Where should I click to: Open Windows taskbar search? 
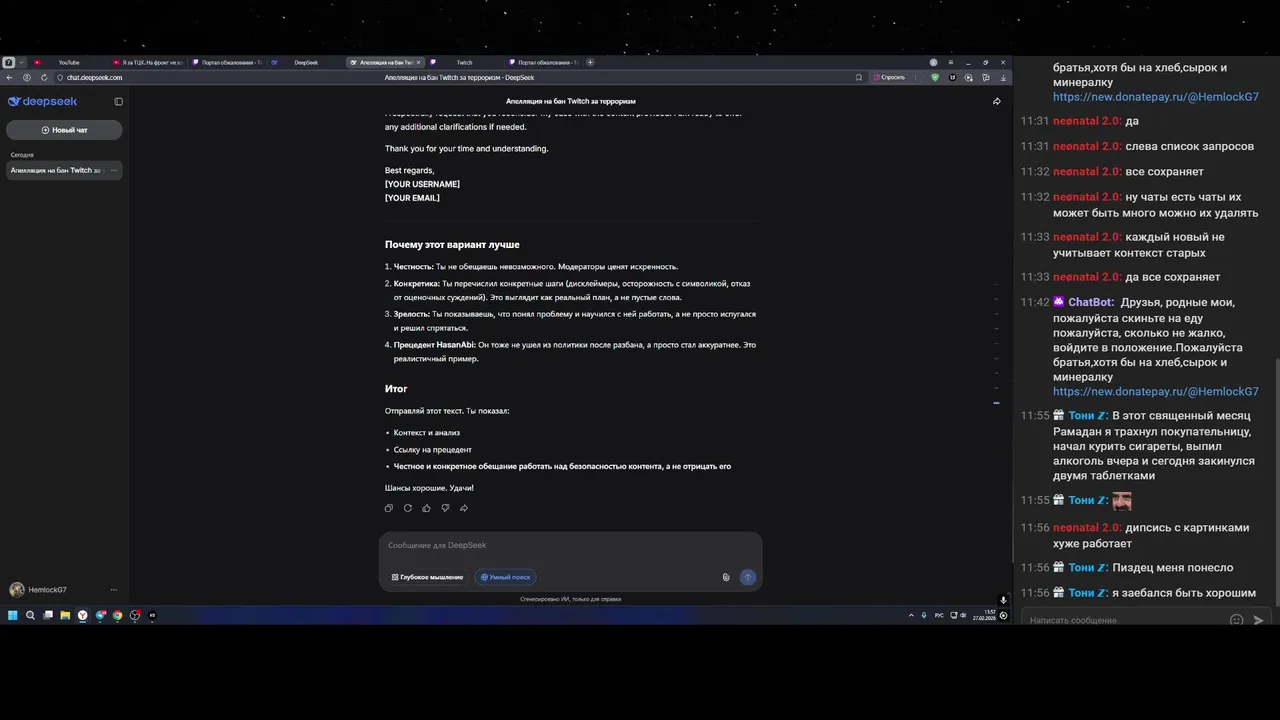(x=30, y=615)
